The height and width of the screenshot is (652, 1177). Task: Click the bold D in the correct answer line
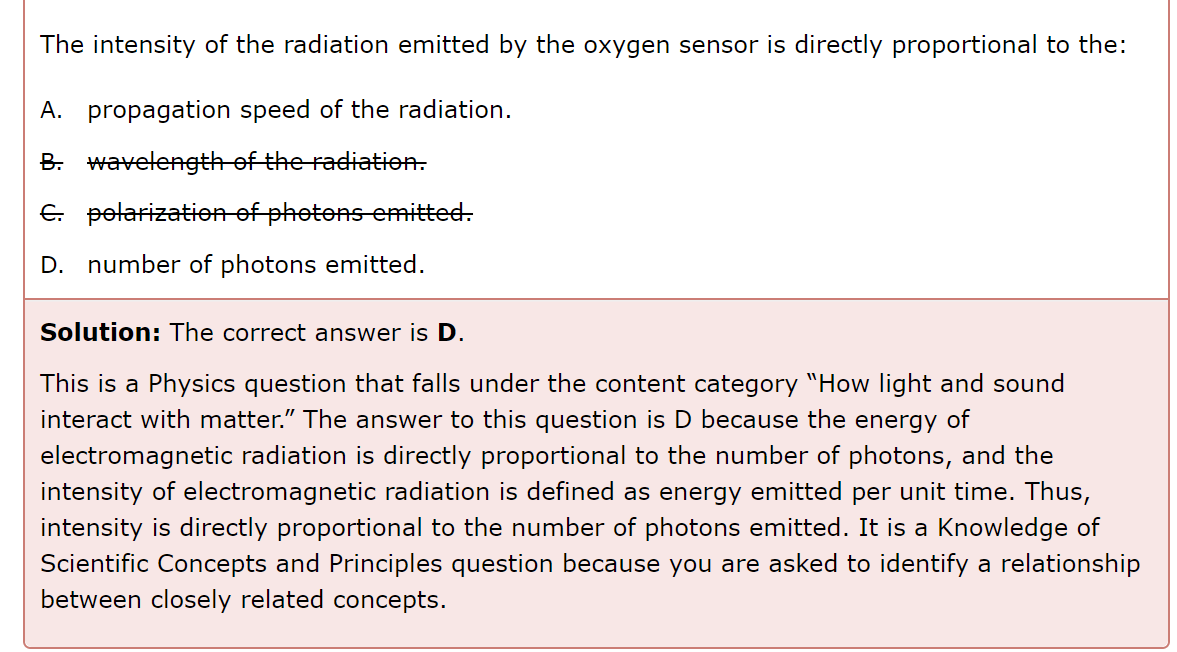(x=447, y=332)
